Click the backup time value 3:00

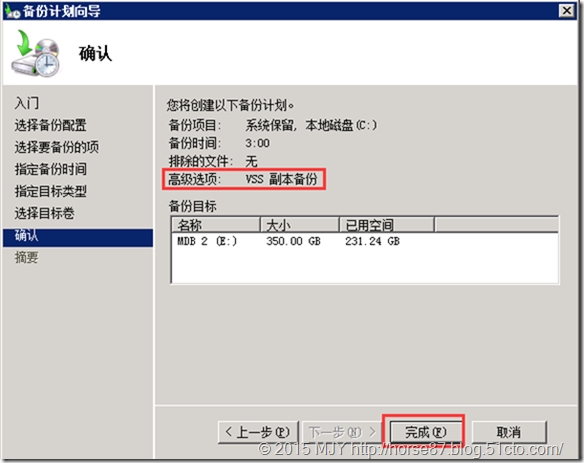point(257,143)
